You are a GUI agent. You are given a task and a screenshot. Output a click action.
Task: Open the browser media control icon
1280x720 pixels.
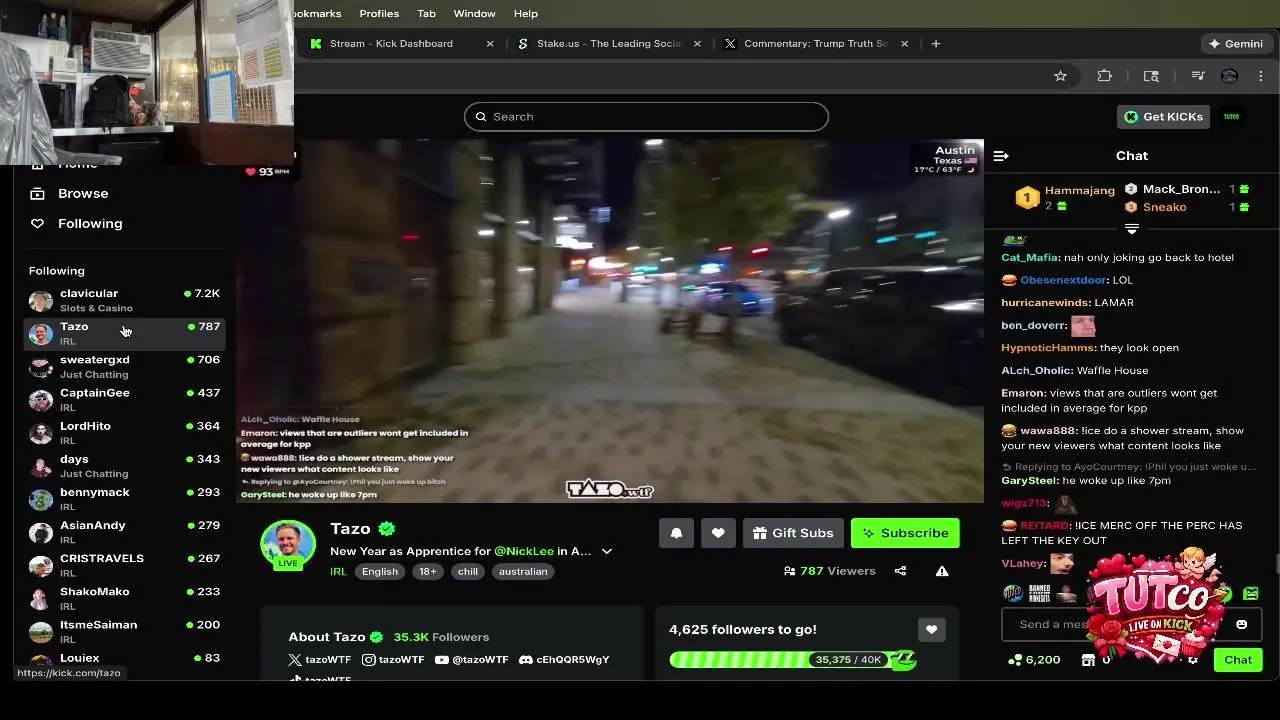click(x=1197, y=76)
